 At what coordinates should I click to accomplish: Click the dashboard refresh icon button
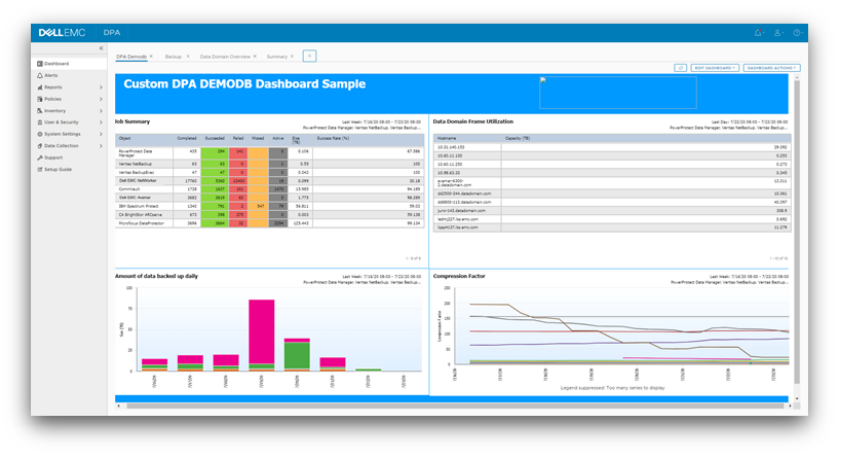(x=680, y=68)
